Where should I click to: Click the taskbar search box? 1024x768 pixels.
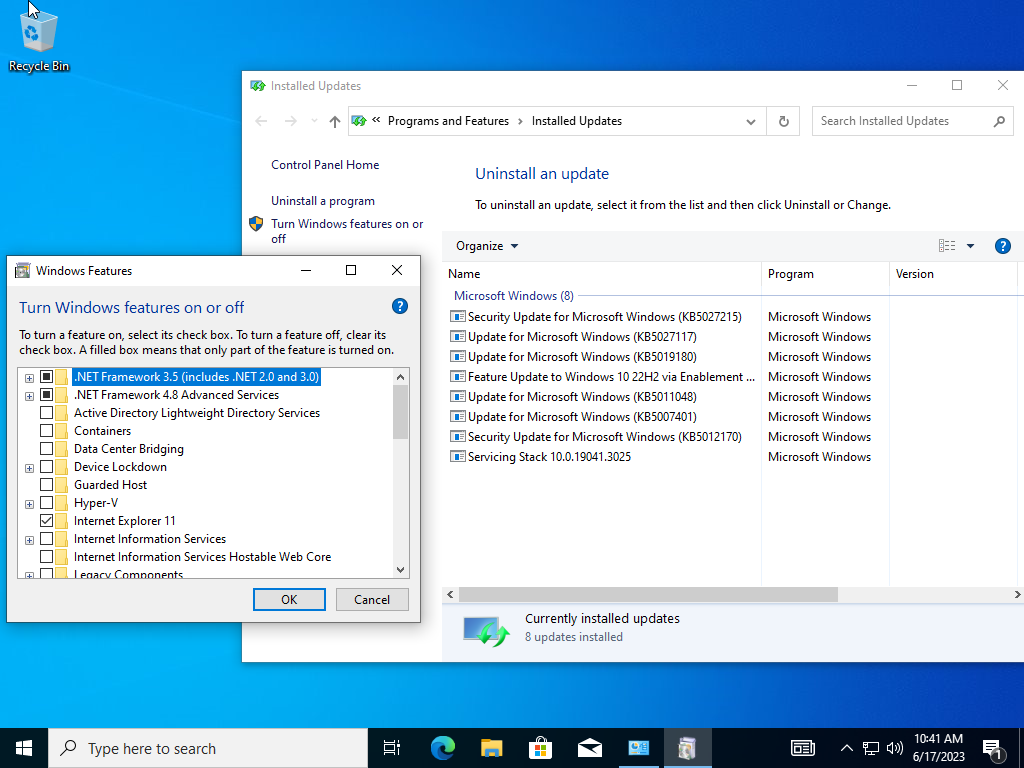click(x=208, y=748)
